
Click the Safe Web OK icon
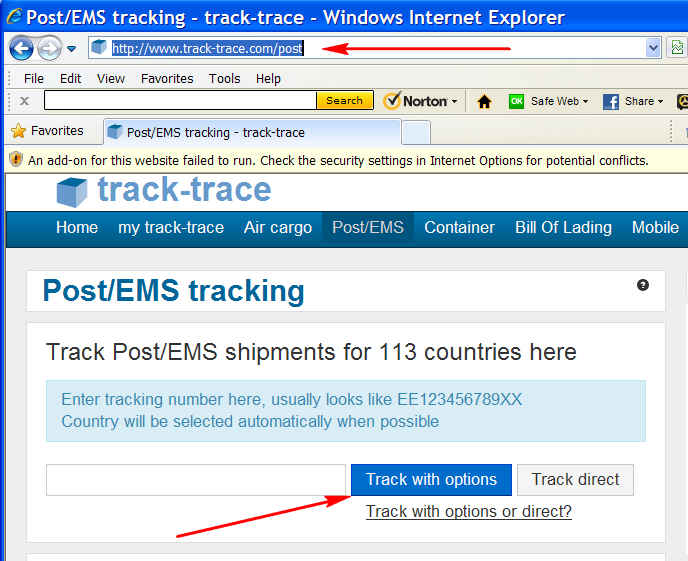pyautogui.click(x=516, y=101)
